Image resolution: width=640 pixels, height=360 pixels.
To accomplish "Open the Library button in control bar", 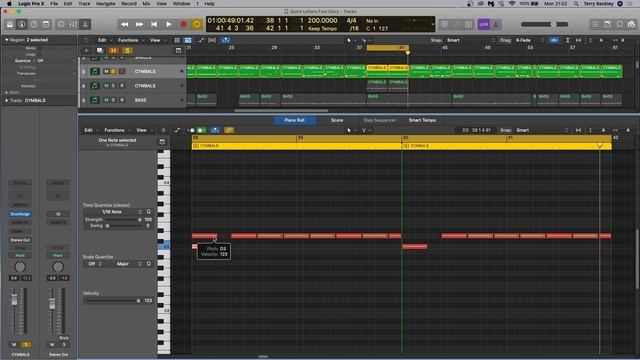I will 10,24.
